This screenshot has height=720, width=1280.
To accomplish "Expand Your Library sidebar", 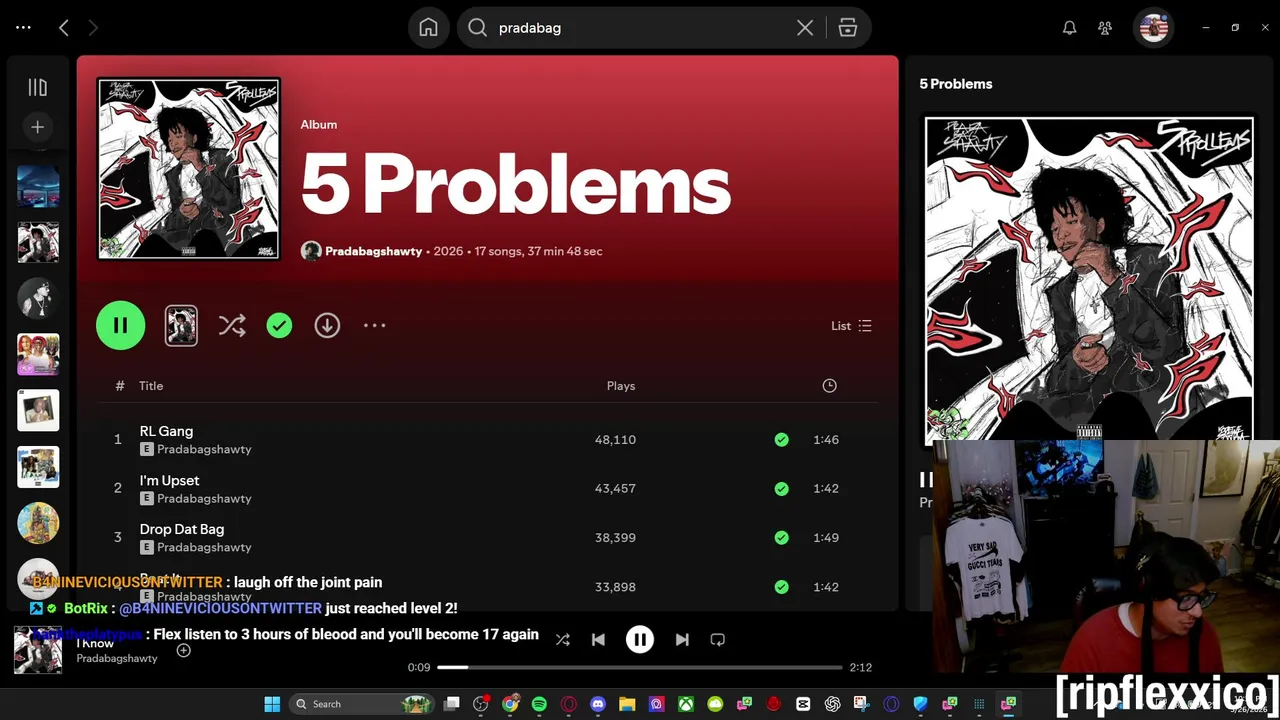I will [37, 87].
